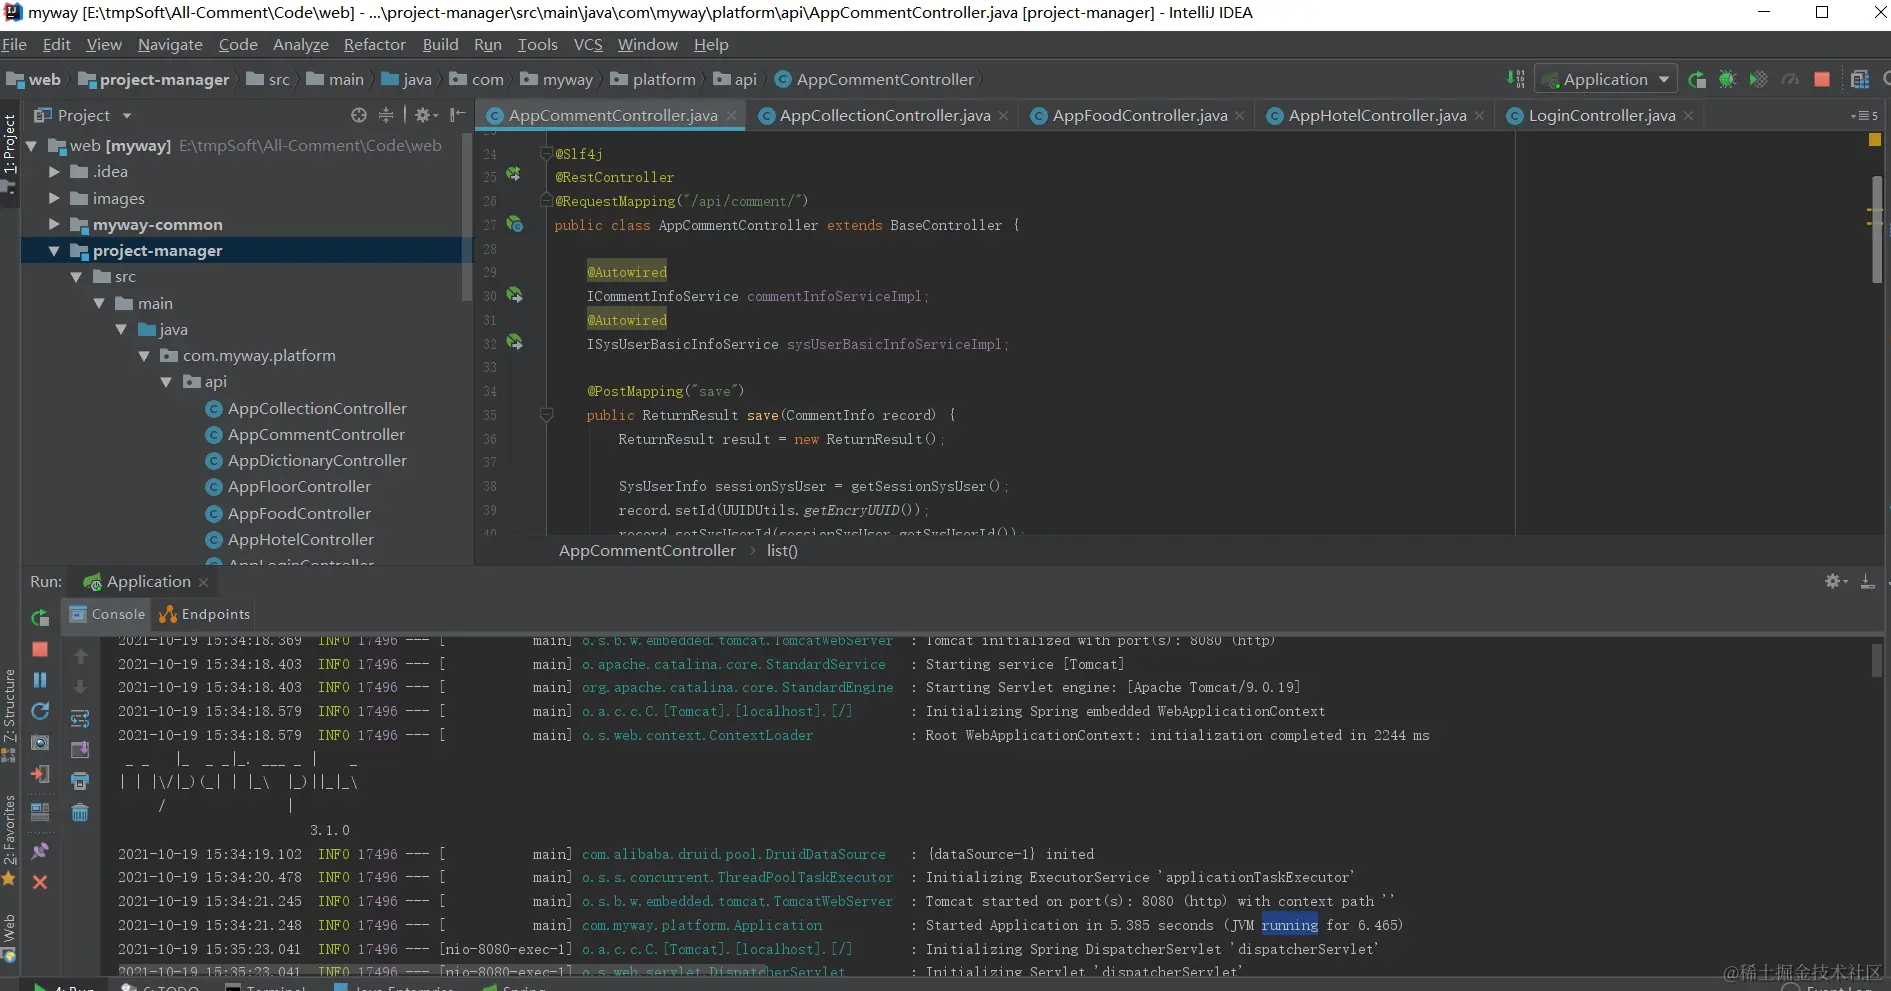Collapse the src folder
This screenshot has width=1891, height=991.
(77, 277)
